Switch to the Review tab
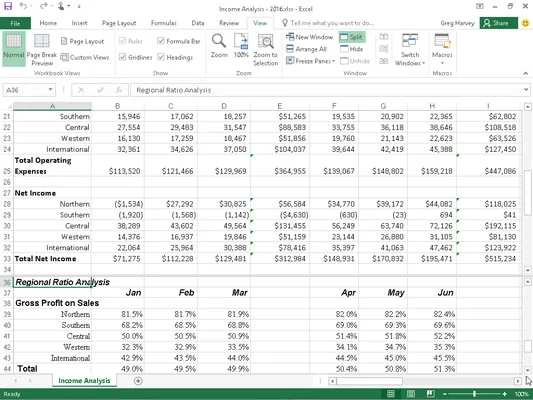The image size is (533, 400). (x=229, y=23)
